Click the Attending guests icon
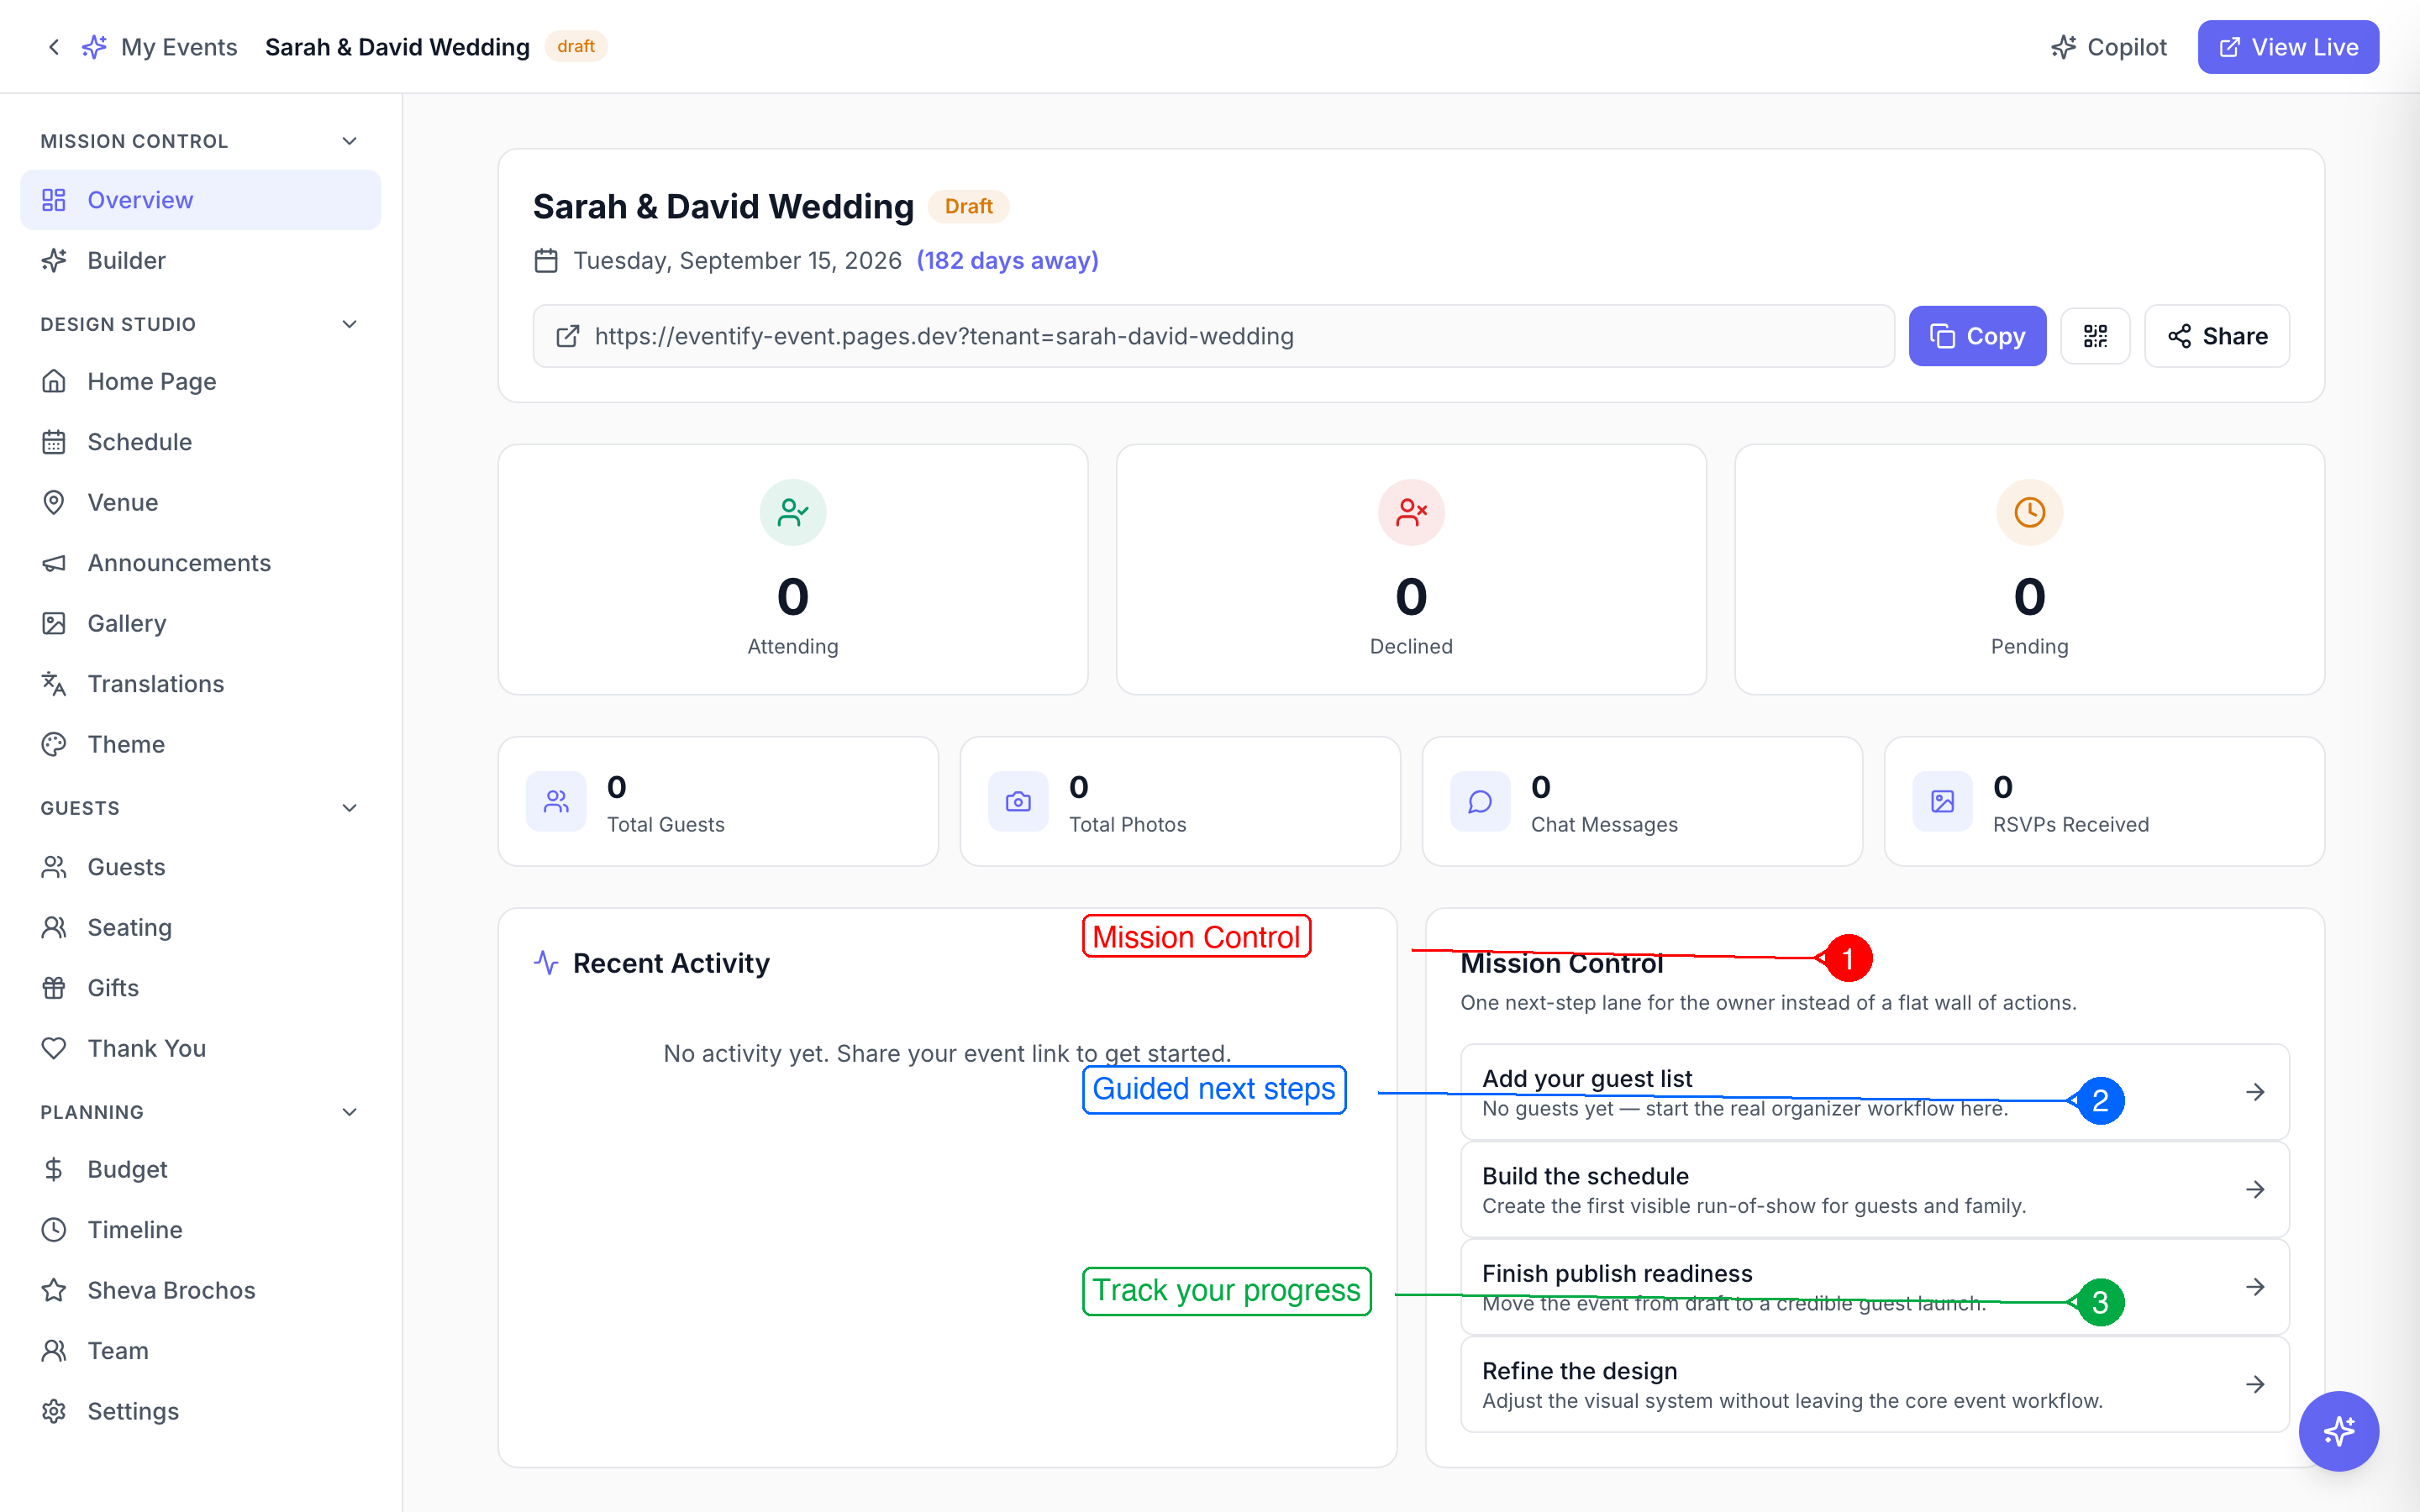The height and width of the screenshot is (1512, 2420). (x=792, y=512)
